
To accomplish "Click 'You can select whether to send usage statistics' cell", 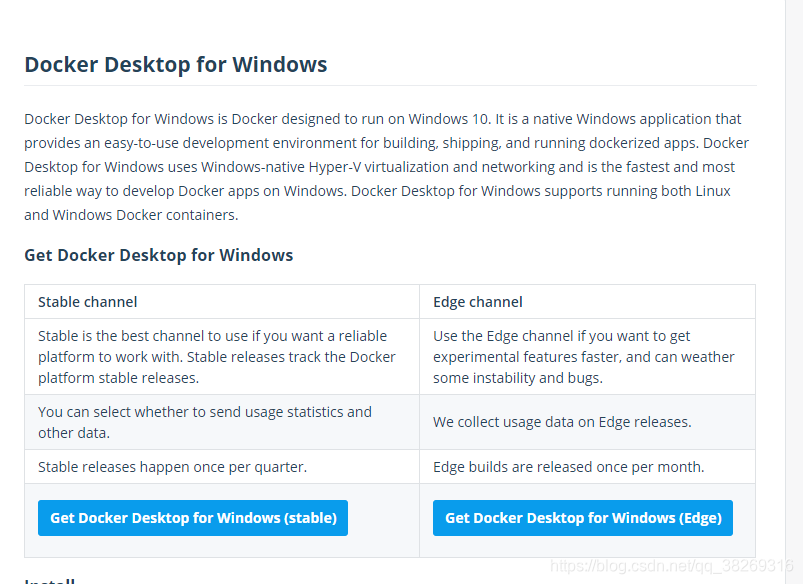I will click(222, 422).
